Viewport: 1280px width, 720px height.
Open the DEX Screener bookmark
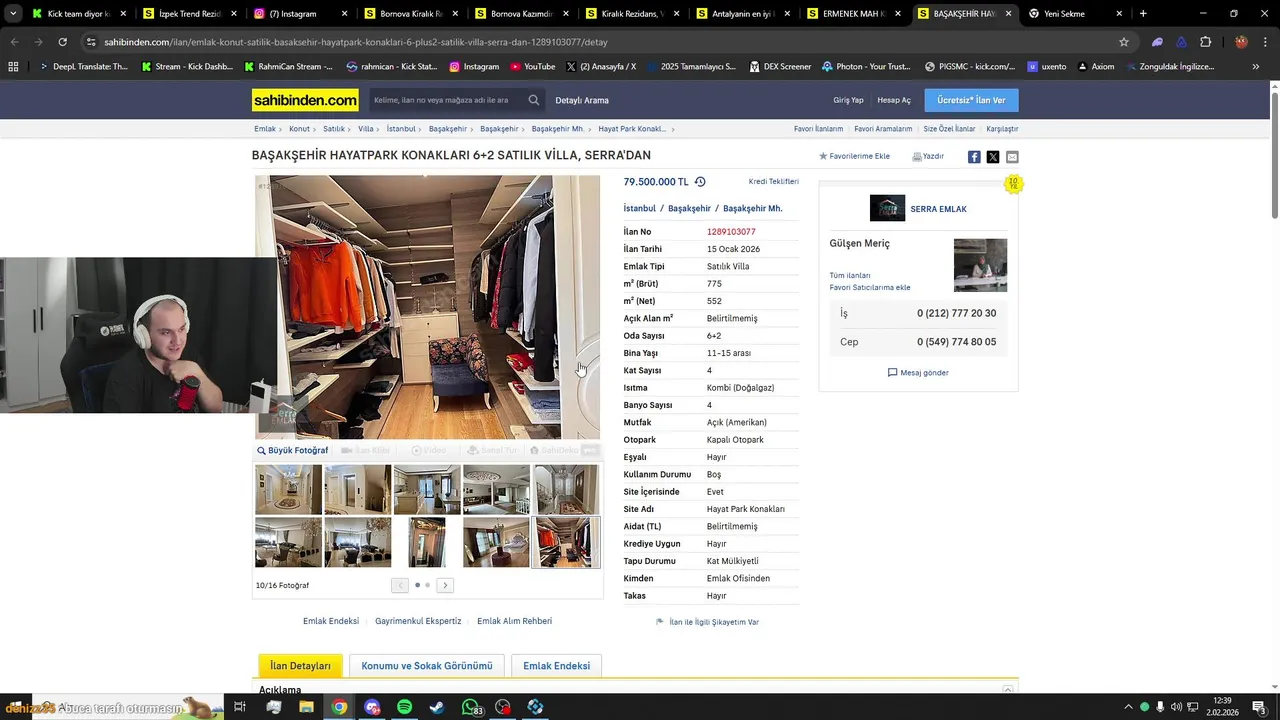779,66
